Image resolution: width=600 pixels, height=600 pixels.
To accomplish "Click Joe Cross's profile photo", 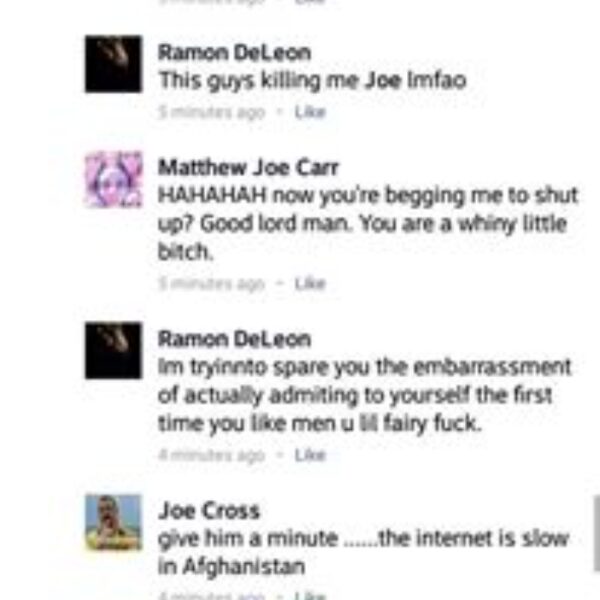I will [114, 522].
